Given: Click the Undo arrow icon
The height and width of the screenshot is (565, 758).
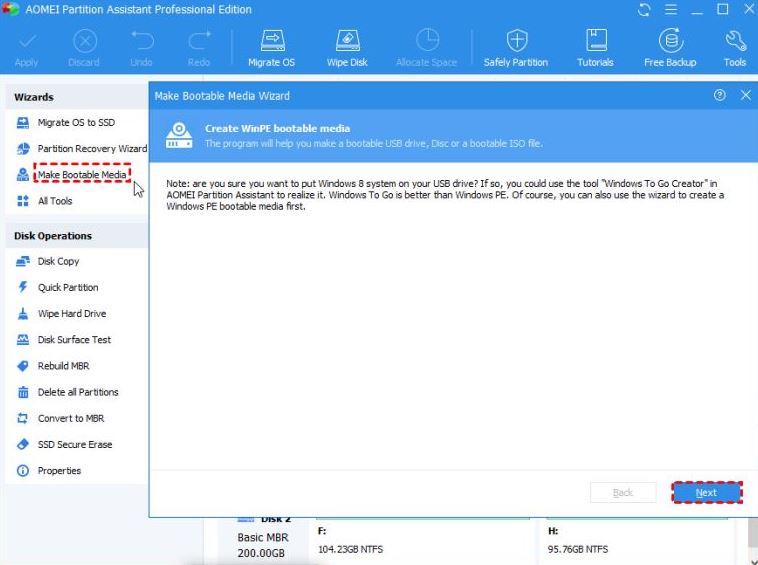Looking at the screenshot, I should point(142,41).
